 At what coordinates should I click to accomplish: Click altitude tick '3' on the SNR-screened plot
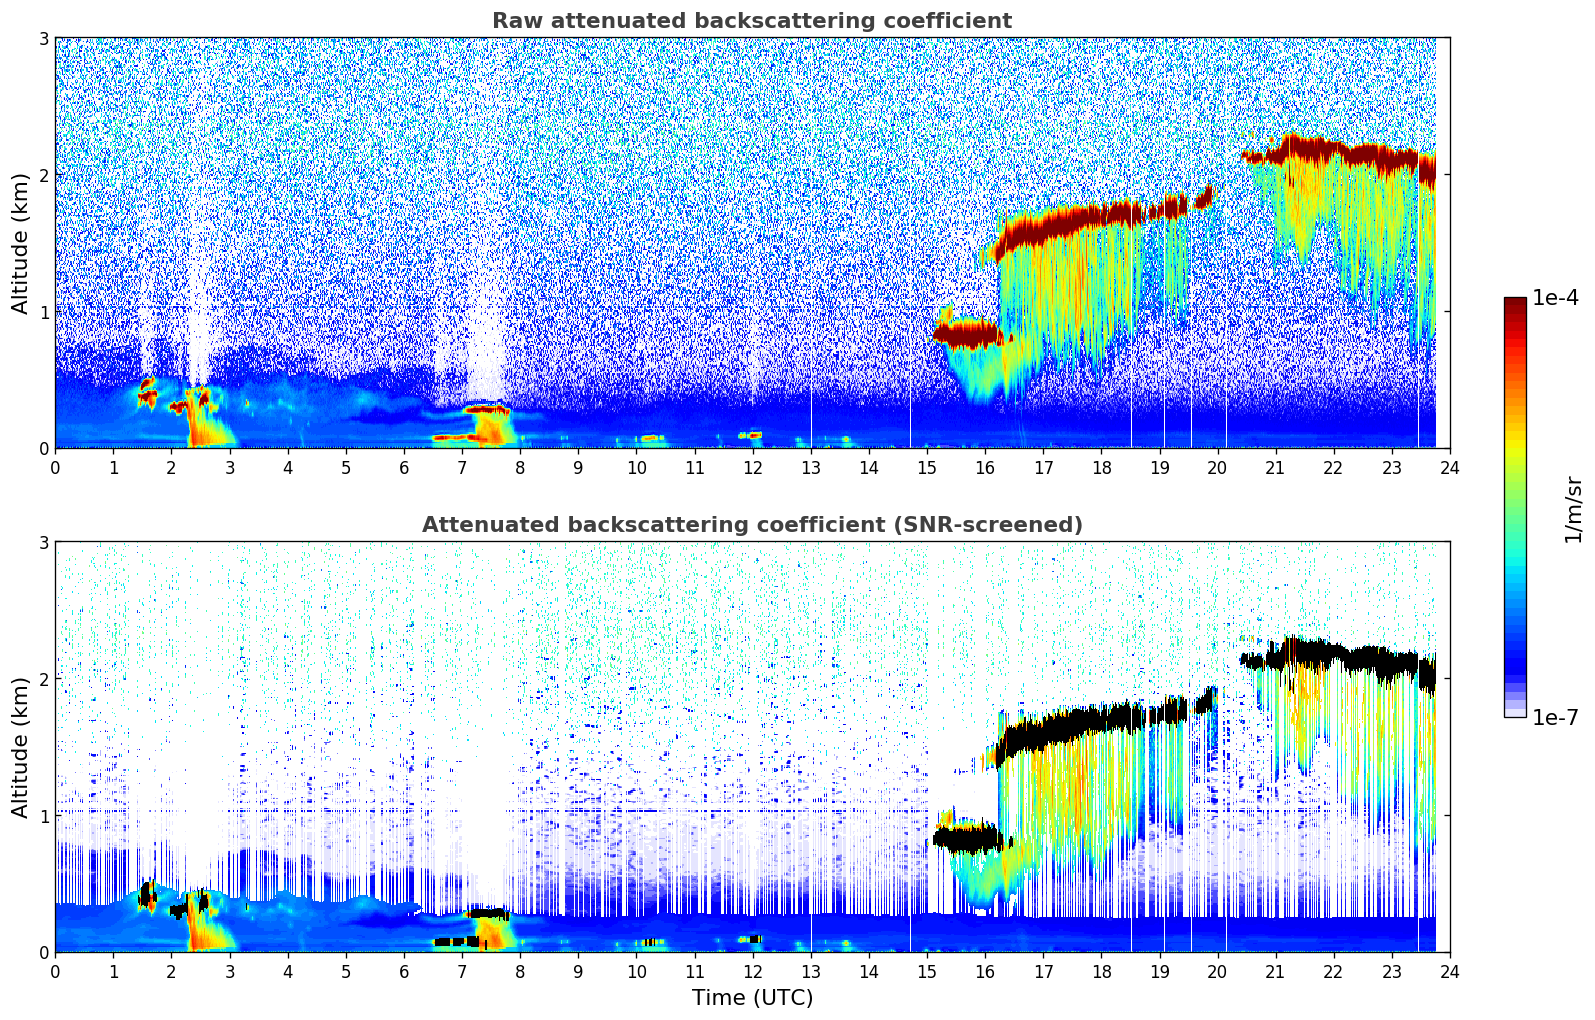point(44,542)
